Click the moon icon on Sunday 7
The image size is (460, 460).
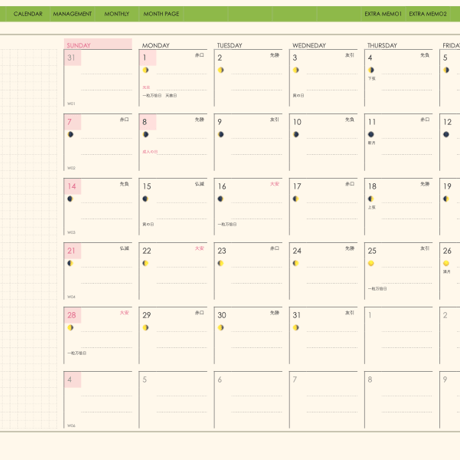pos(70,134)
